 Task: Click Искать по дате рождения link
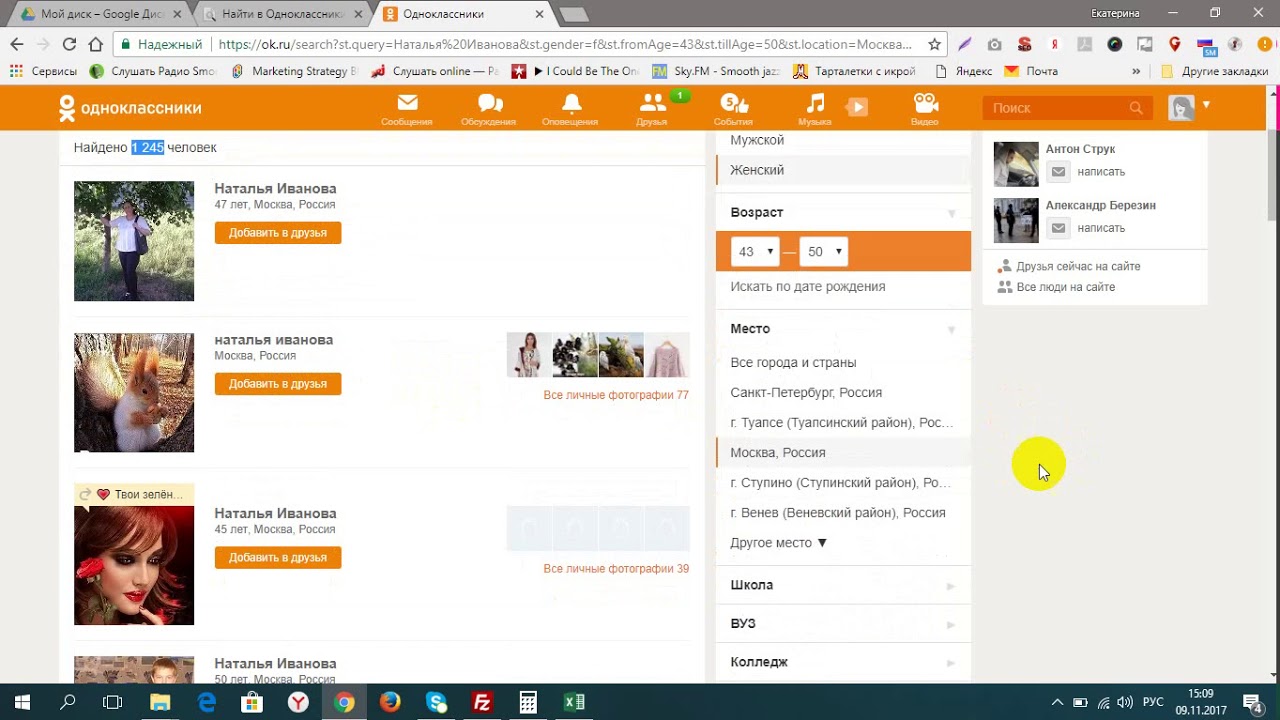tap(808, 287)
